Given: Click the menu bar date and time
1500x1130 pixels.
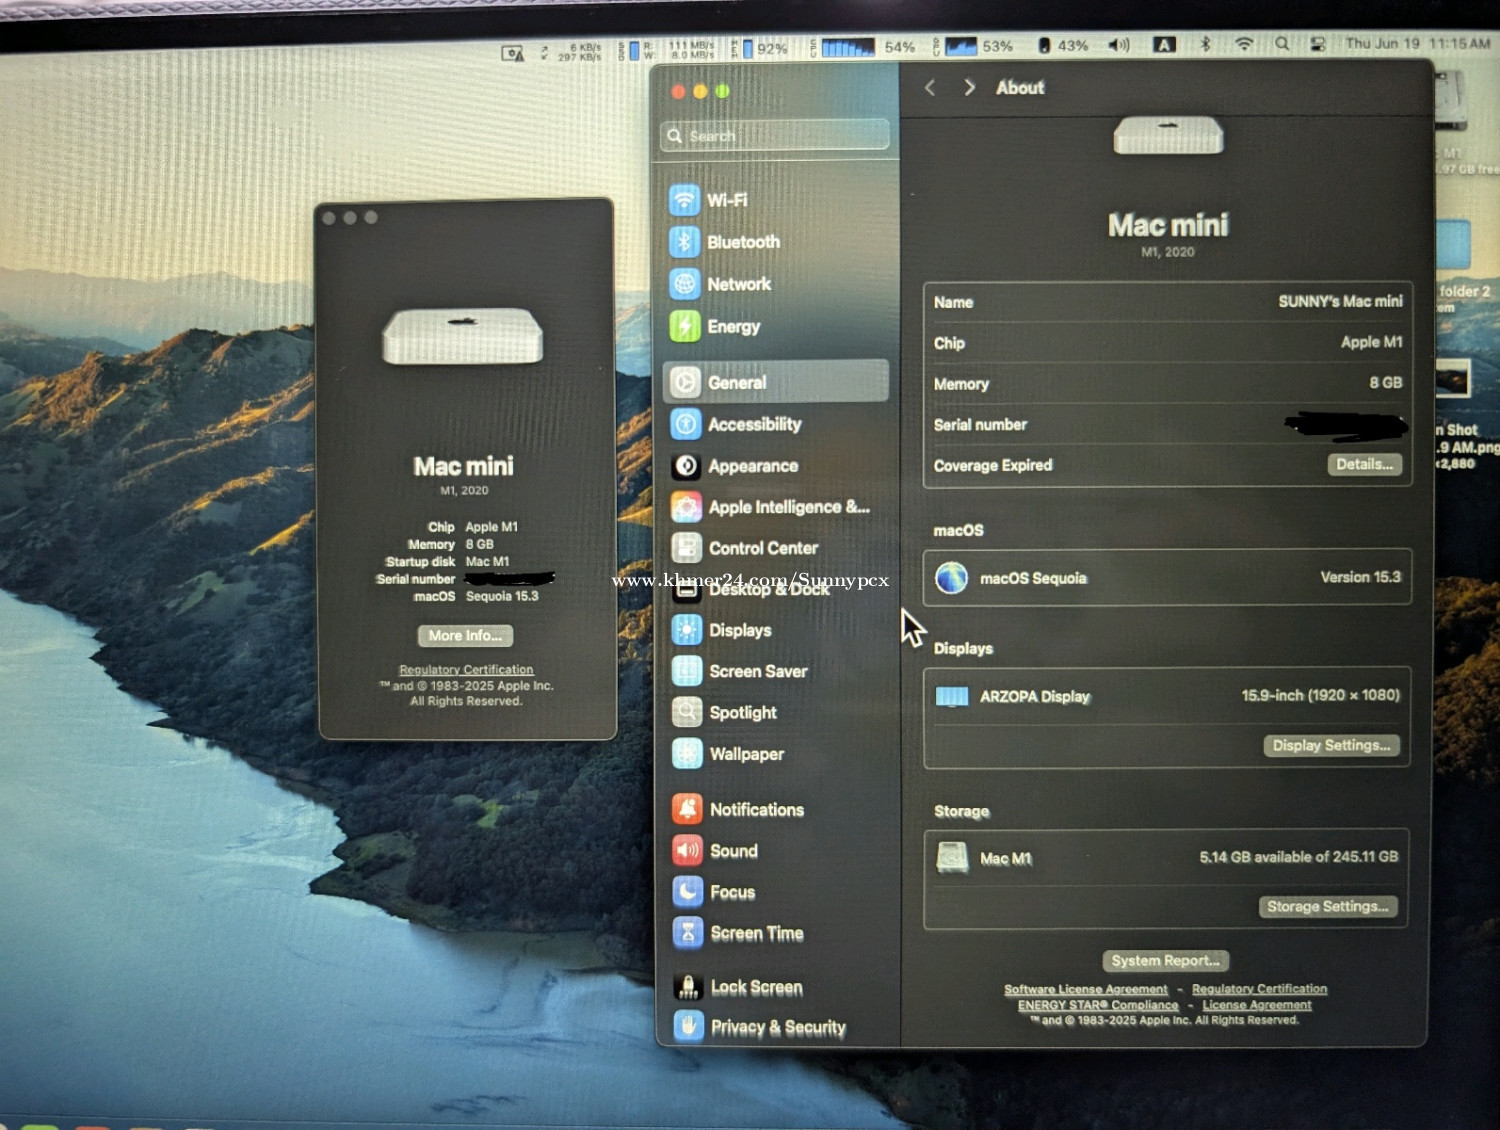Looking at the screenshot, I should point(1417,44).
